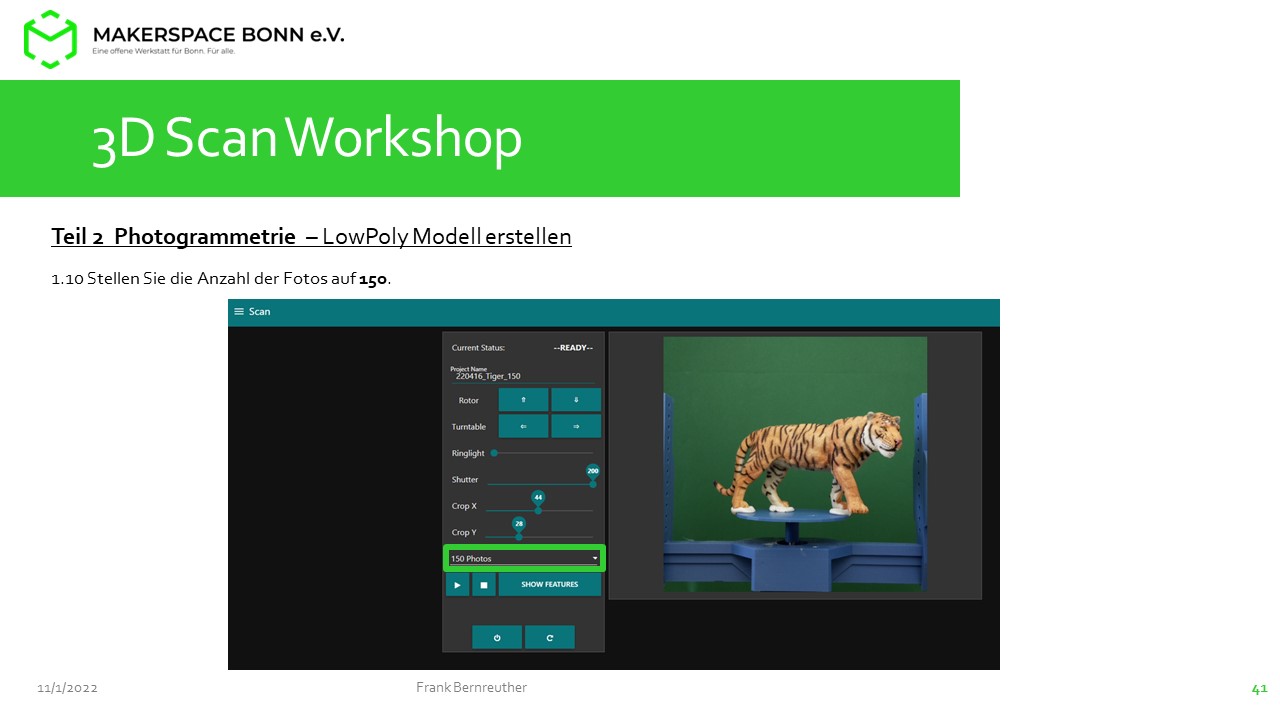Click the Project Name input field
This screenshot has width=1280, height=720.
pyautogui.click(x=523, y=376)
